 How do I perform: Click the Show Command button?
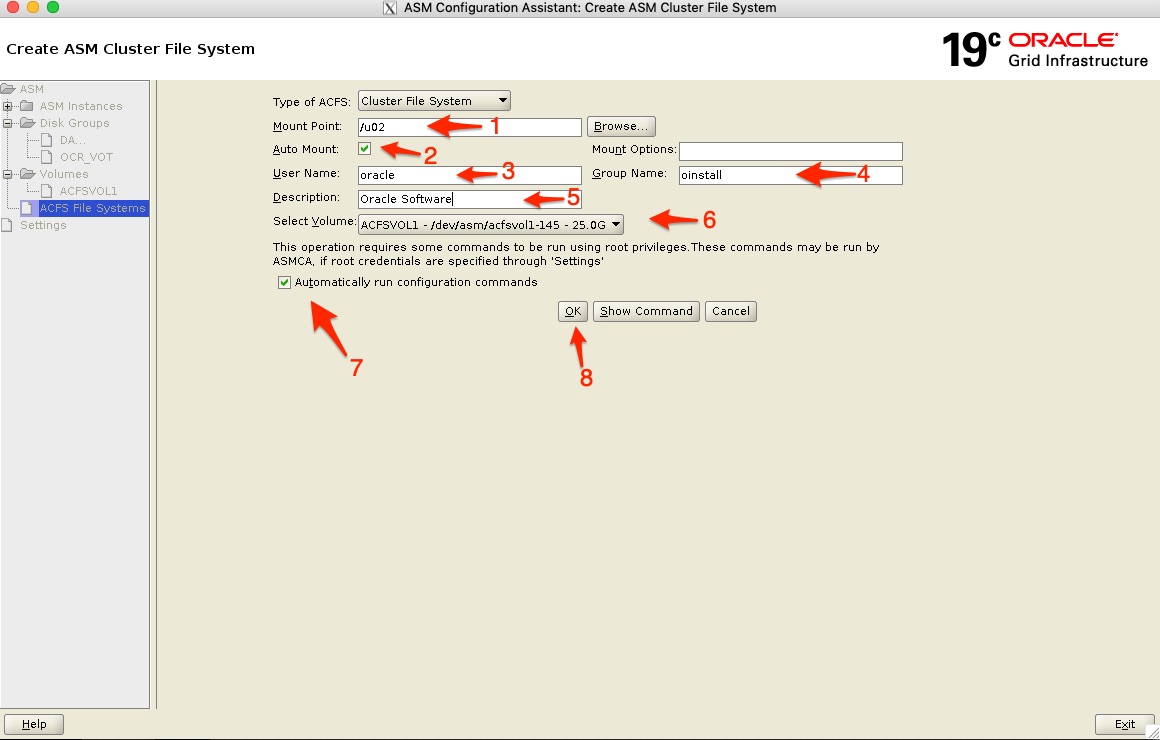[646, 311]
